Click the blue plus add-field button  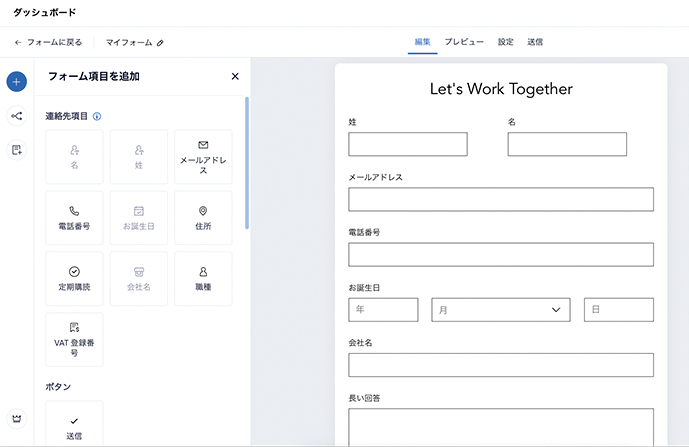[x=17, y=82]
